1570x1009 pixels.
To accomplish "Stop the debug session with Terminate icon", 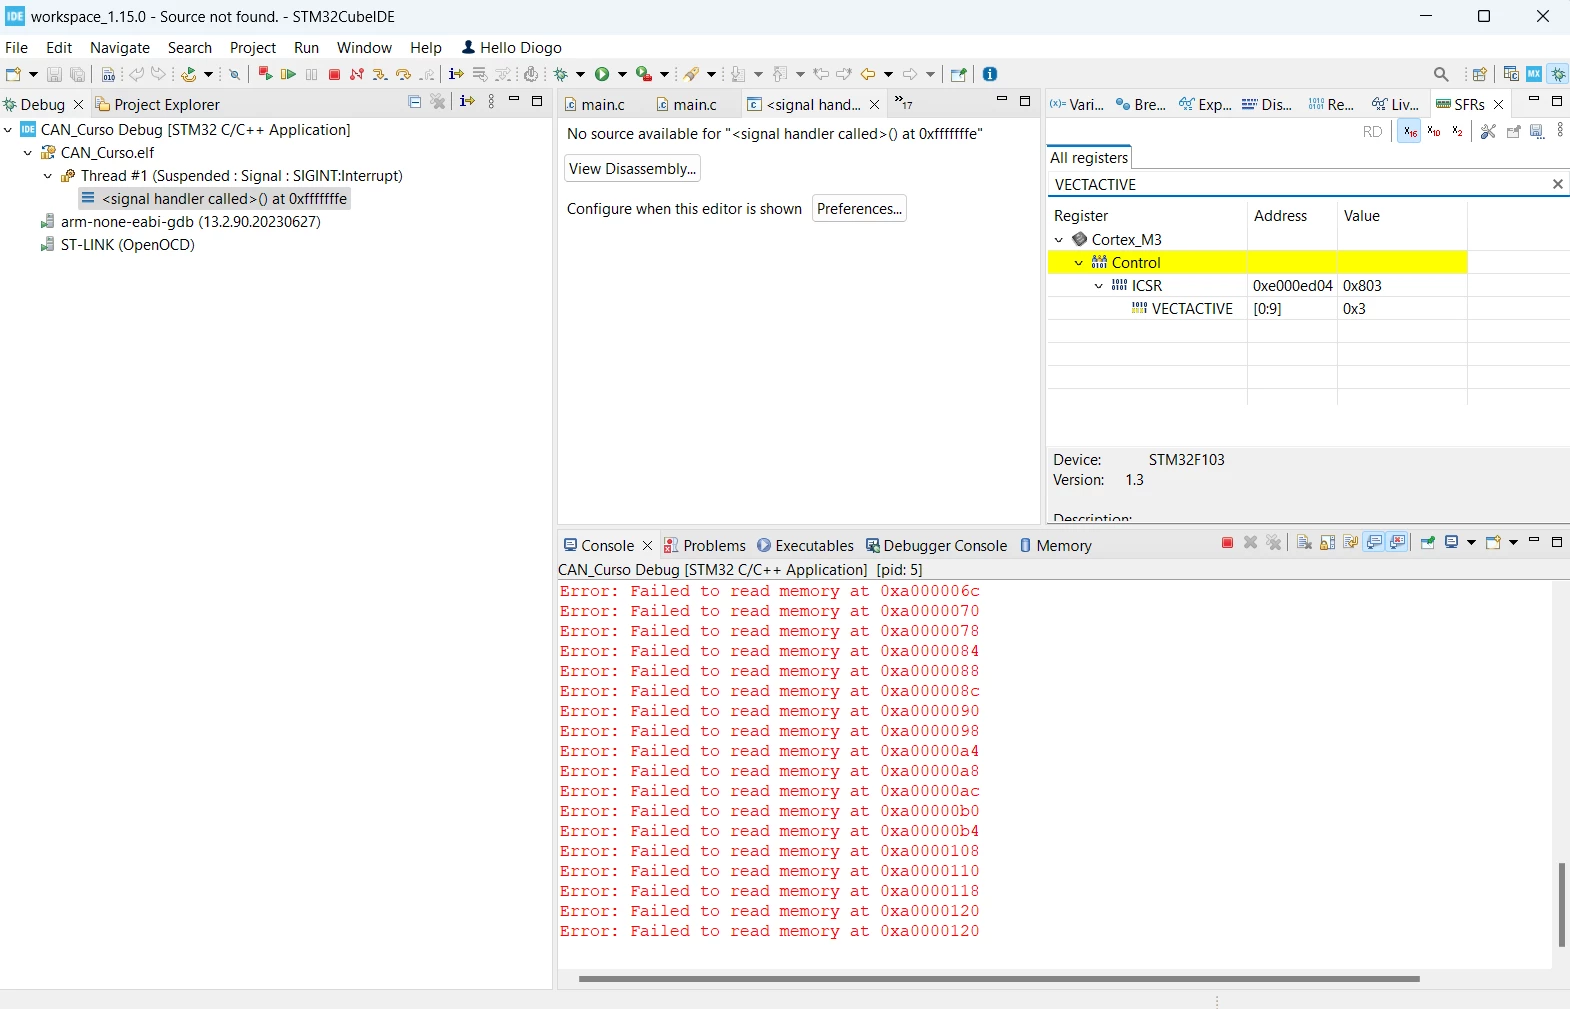I will pyautogui.click(x=335, y=74).
